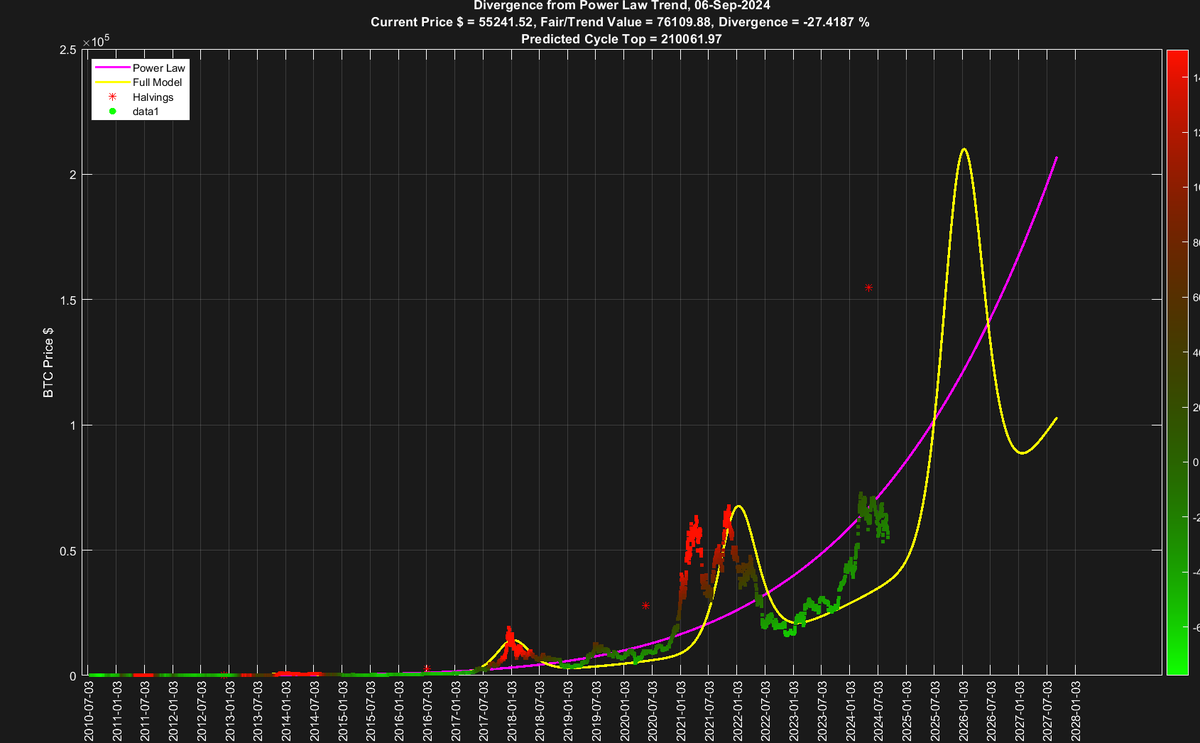Click the x-axis date label 2028-01-03
Screen dimensions: 1200x743
coord(1075,710)
